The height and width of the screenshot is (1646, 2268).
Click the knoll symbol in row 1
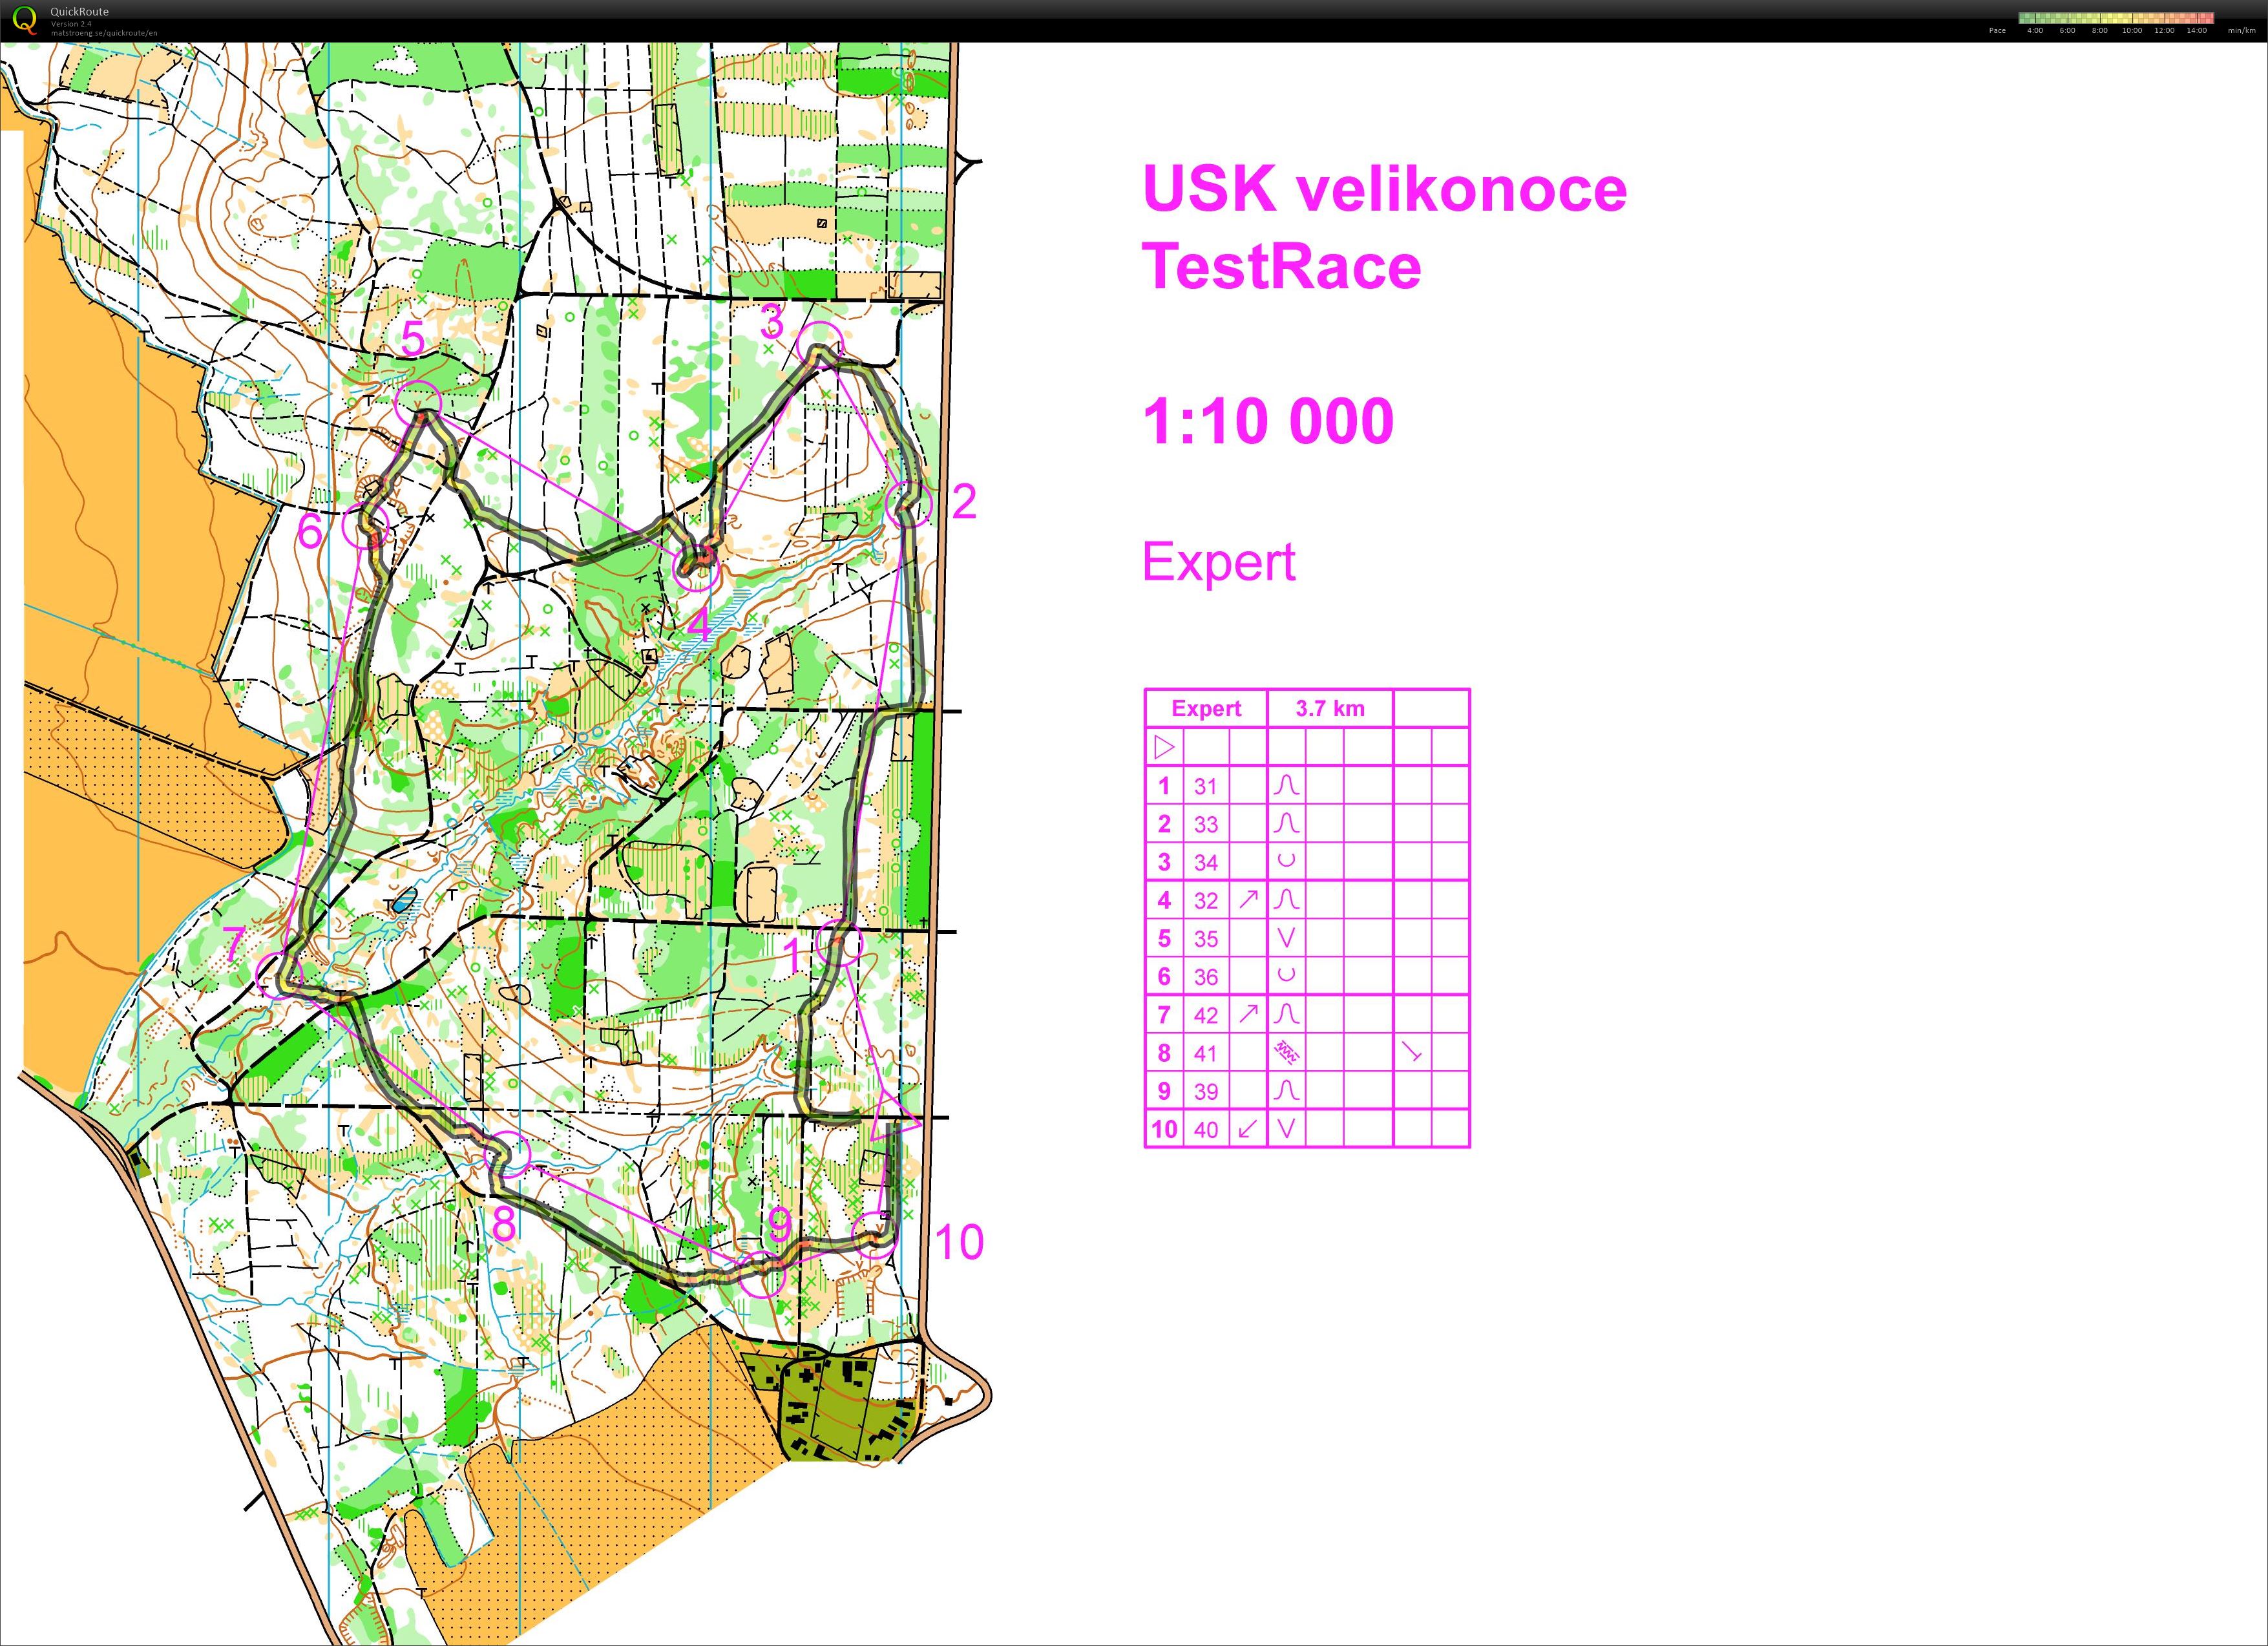(1286, 786)
